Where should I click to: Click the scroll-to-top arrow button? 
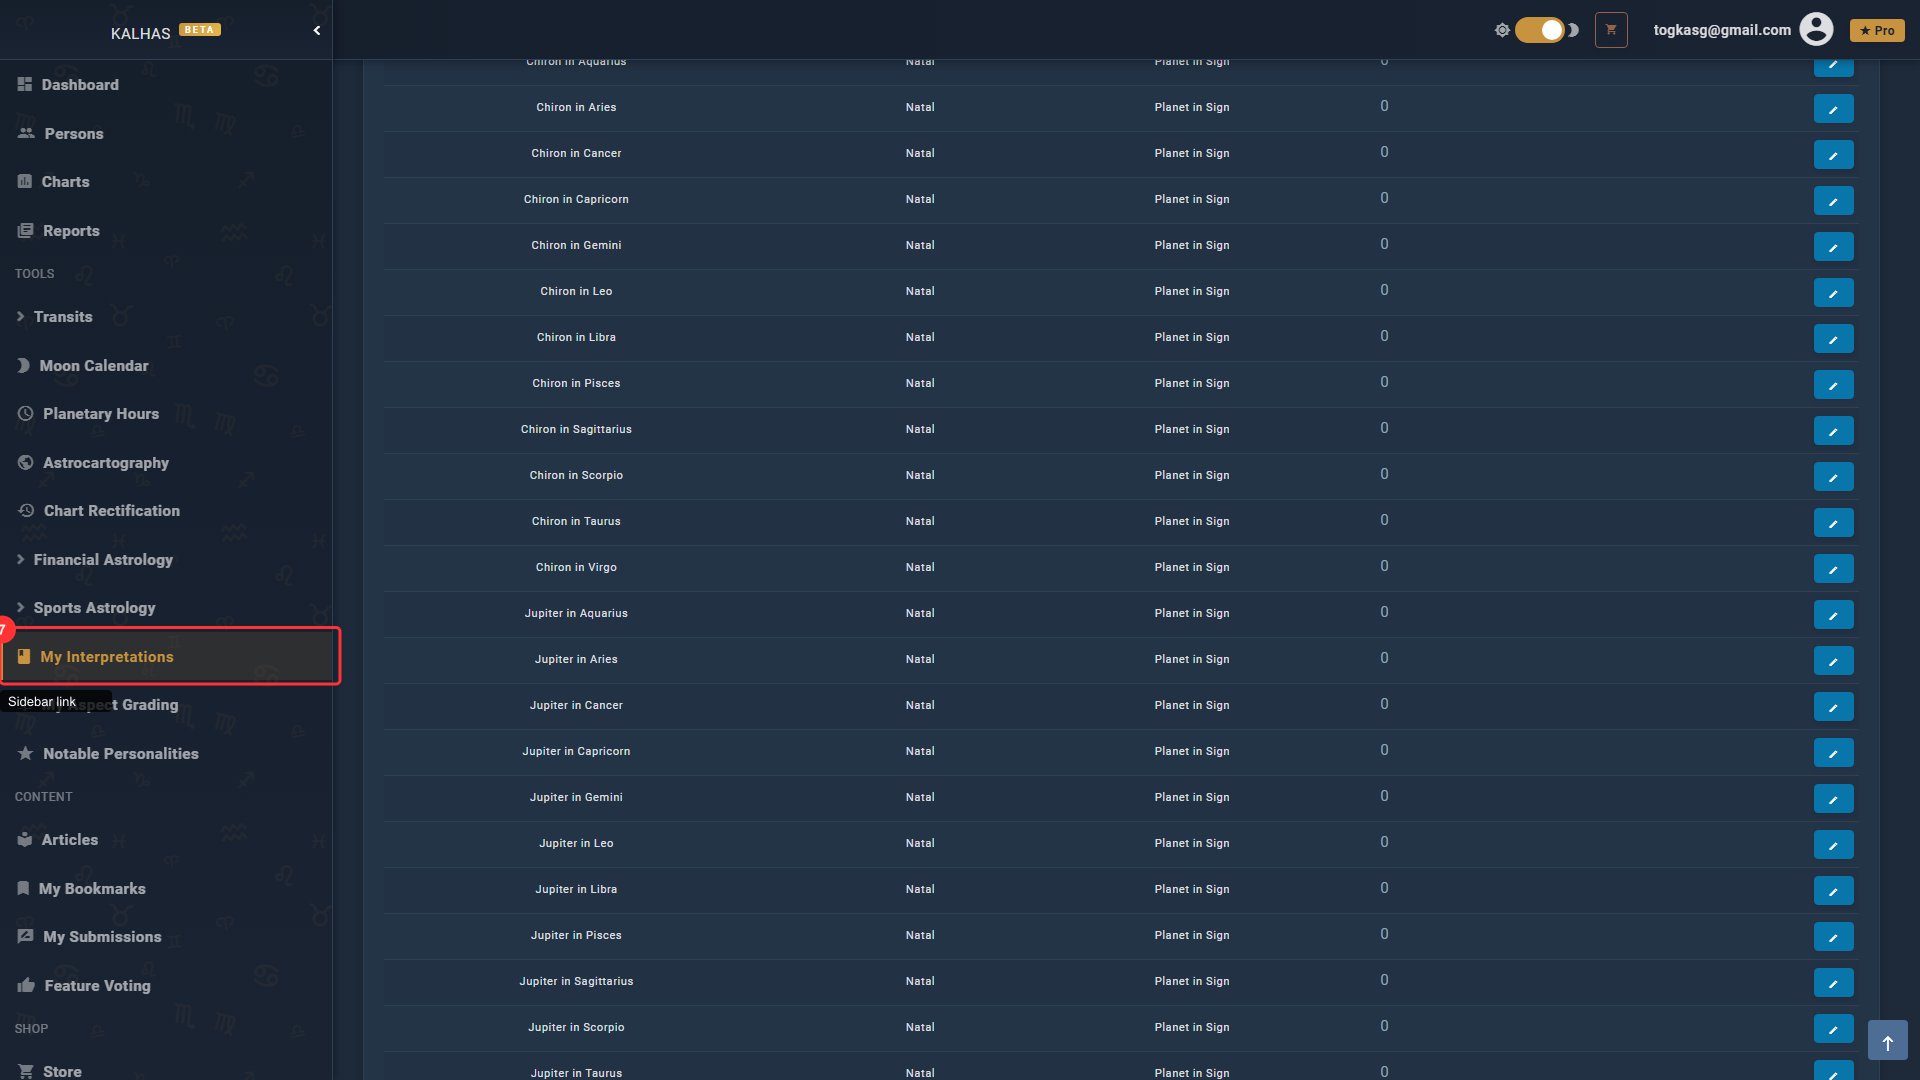(1887, 1041)
